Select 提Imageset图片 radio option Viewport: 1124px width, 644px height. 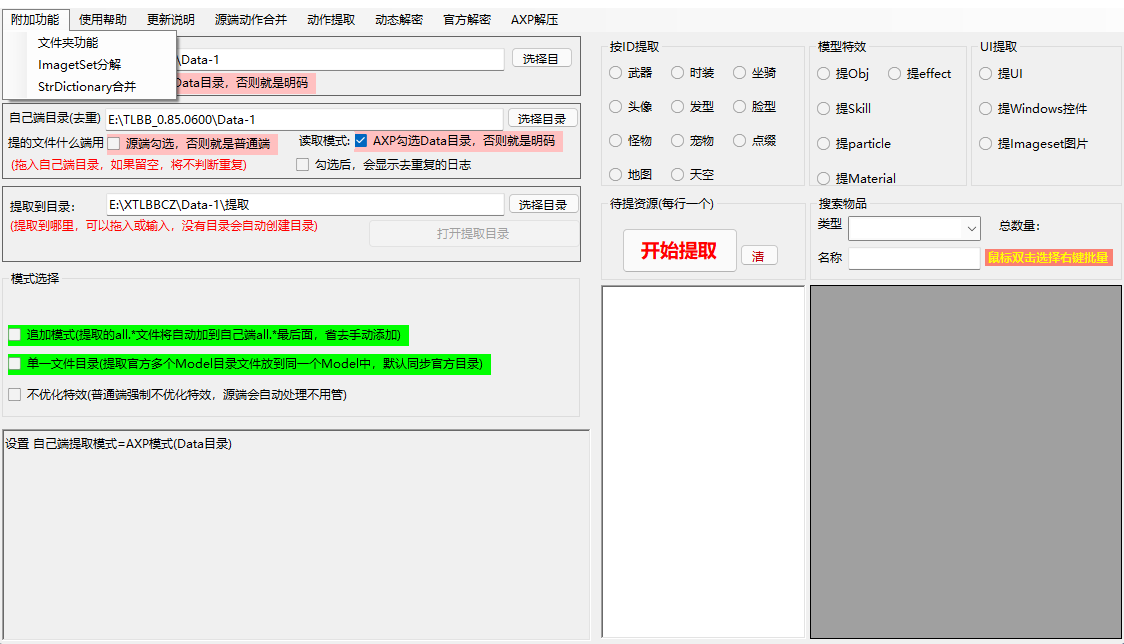986,144
